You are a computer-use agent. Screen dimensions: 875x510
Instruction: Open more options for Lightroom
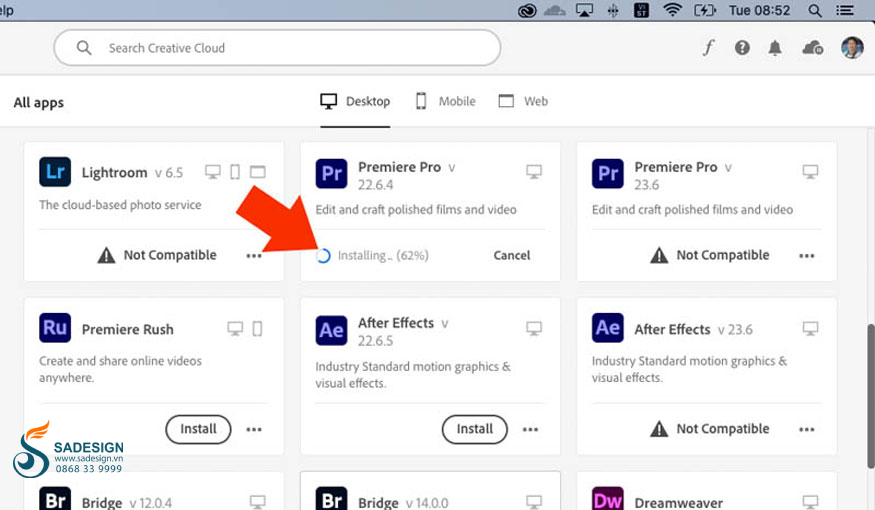point(254,256)
